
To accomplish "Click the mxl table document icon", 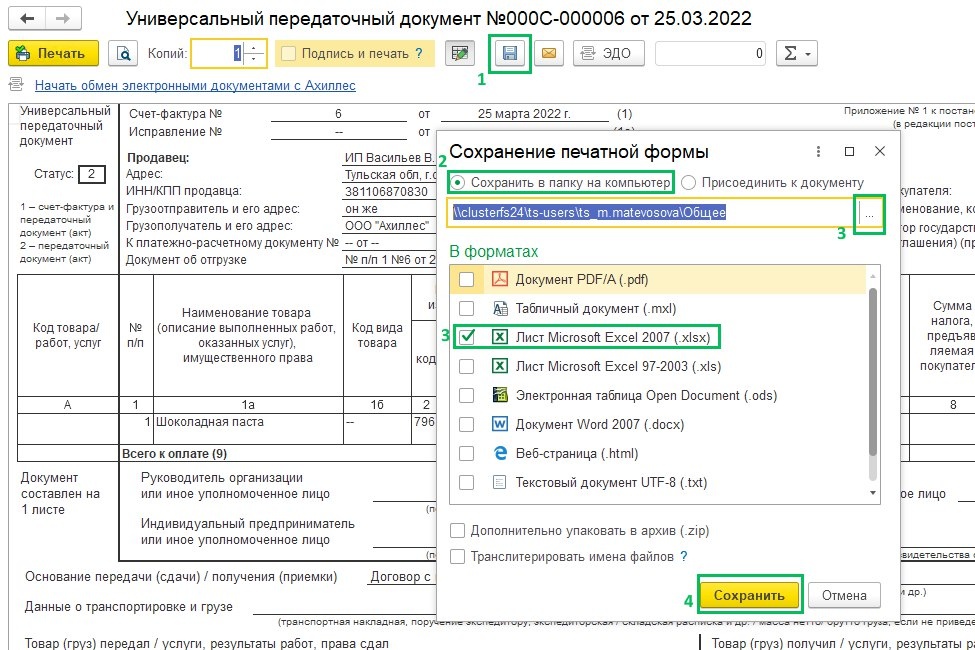I will (500, 308).
